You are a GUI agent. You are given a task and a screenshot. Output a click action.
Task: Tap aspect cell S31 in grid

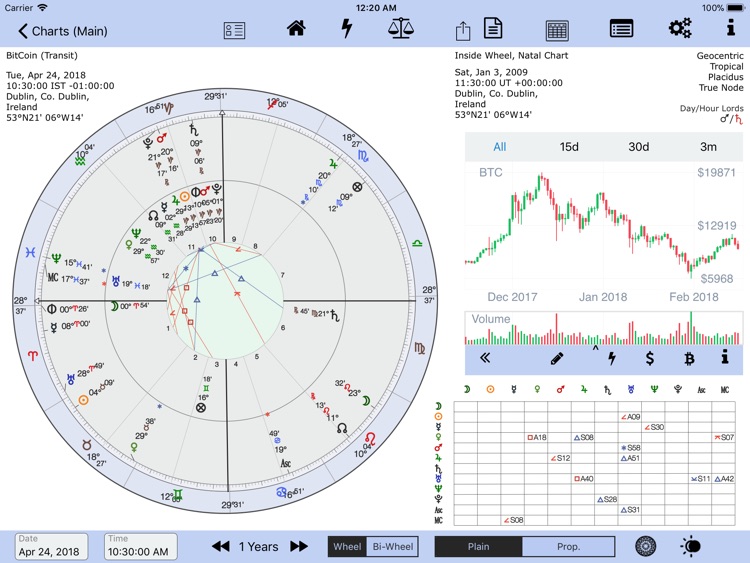[630, 510]
